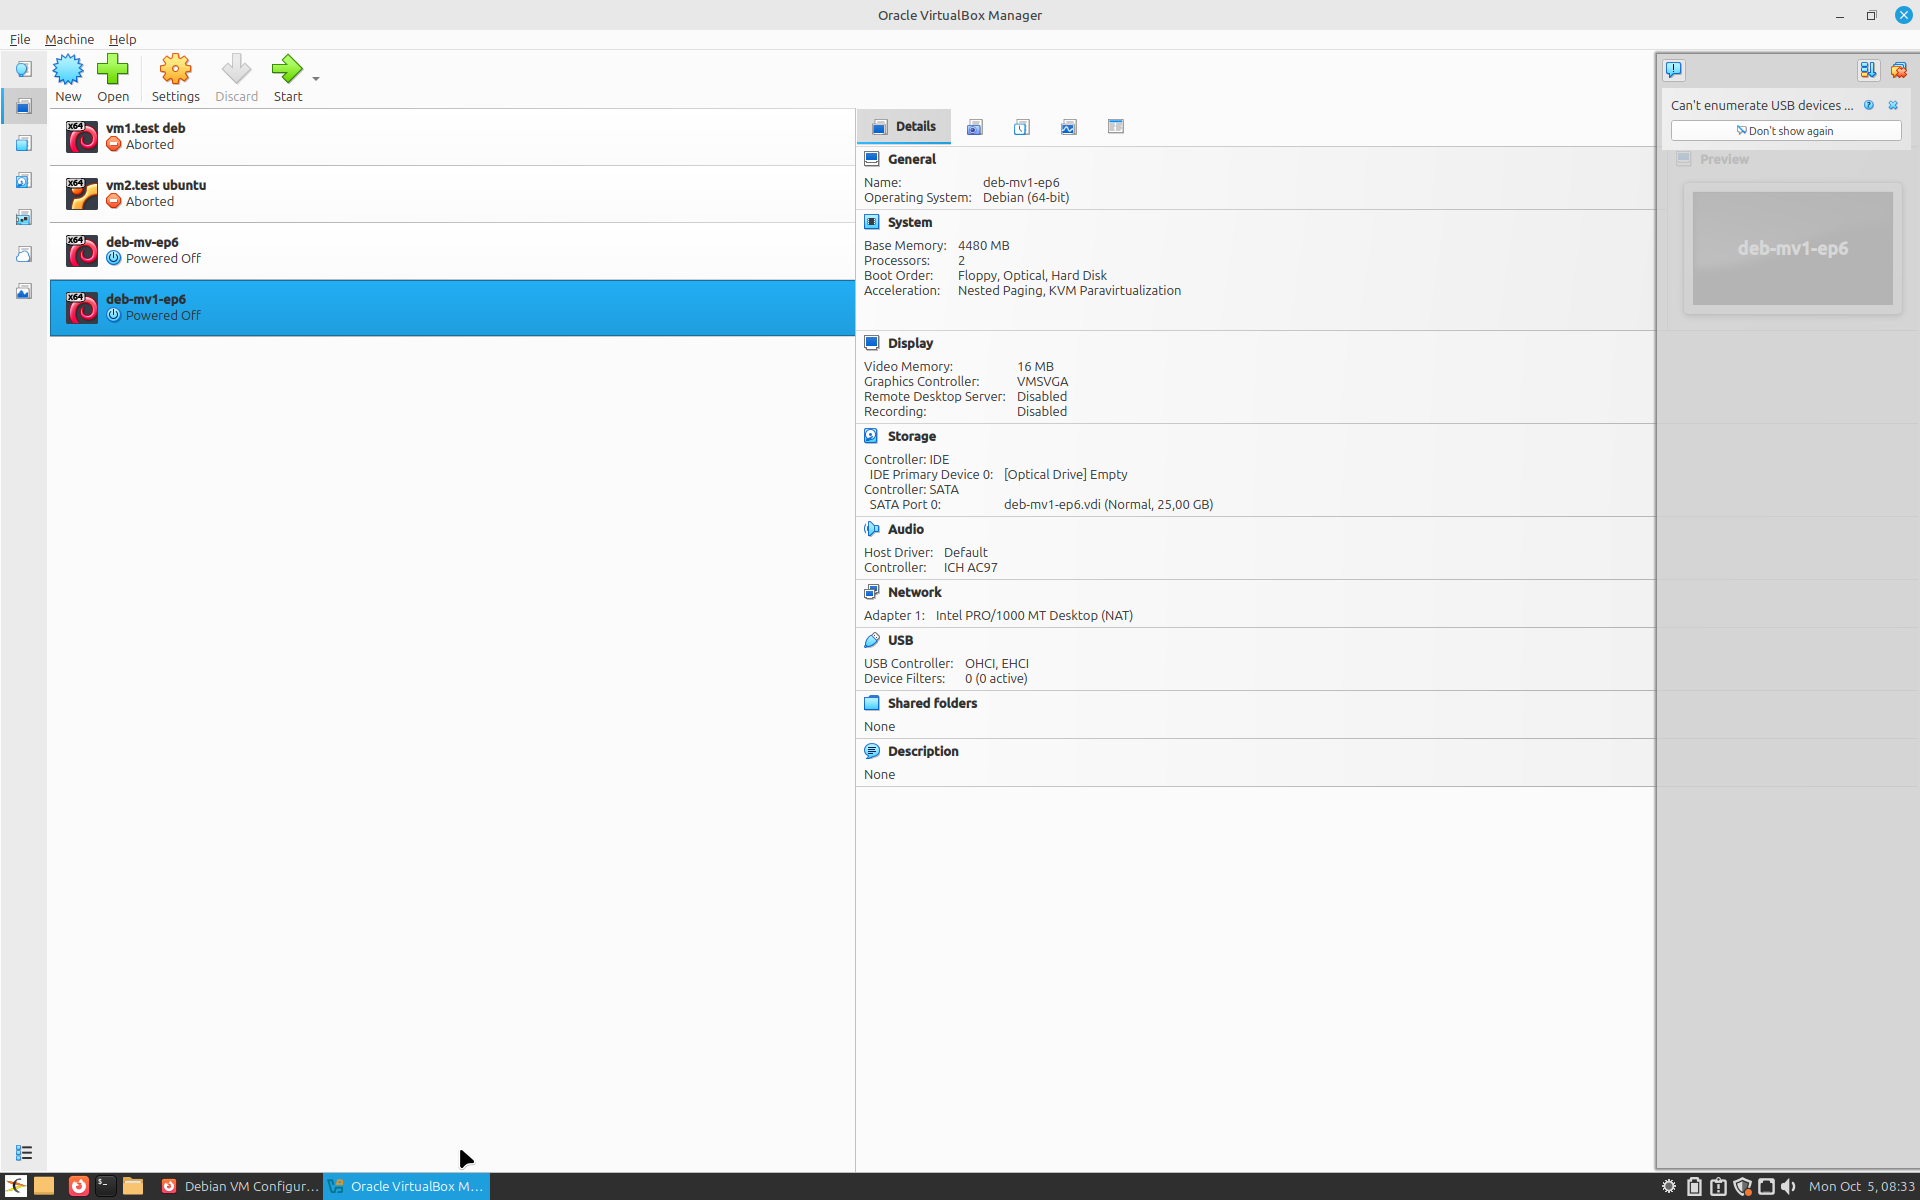This screenshot has height=1200, width=1920.
Task: Open help for the USB enumerate notification
Action: (x=1869, y=105)
